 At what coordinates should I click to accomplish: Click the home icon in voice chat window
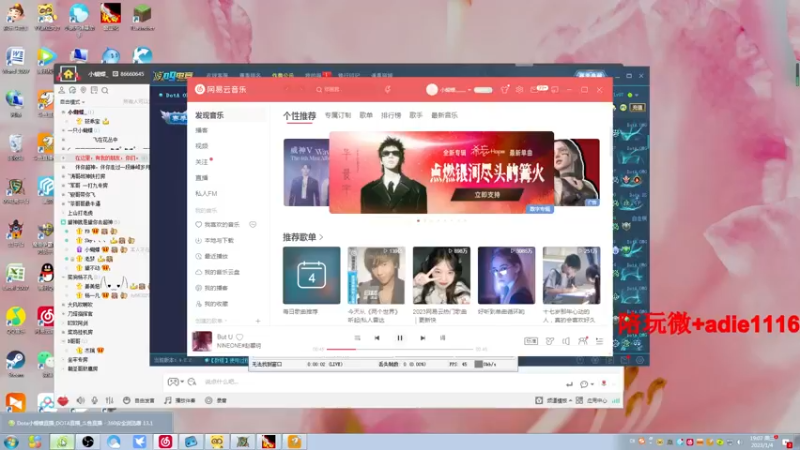68,74
